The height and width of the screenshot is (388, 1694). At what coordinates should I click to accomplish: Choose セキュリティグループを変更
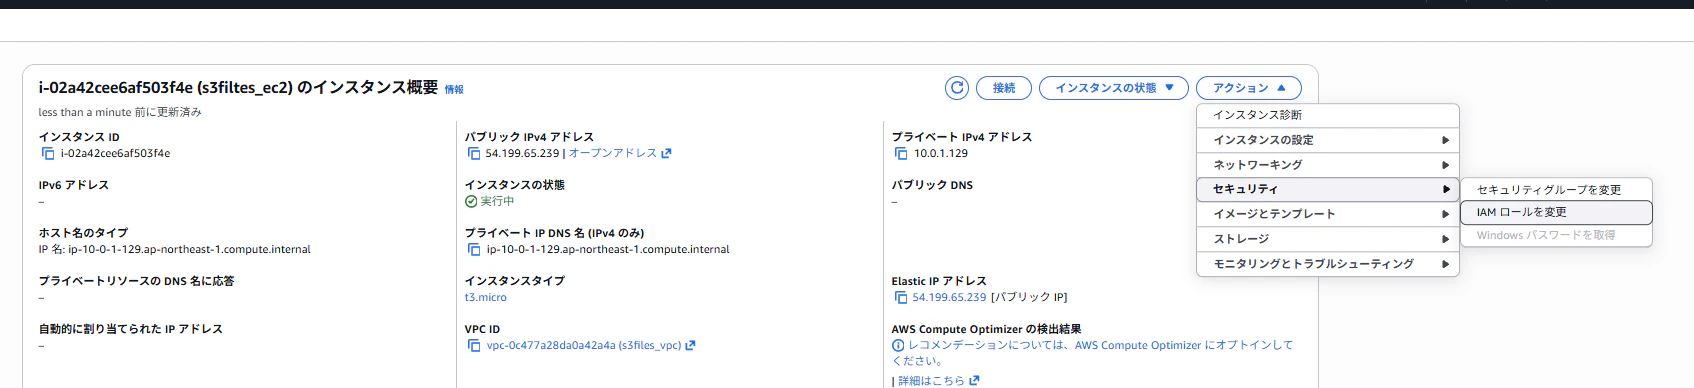click(1556, 189)
